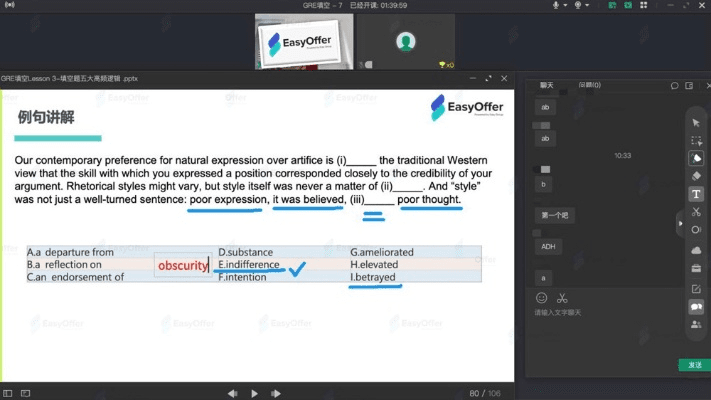Activate the text (T) tool
This screenshot has width=711, height=400.
click(696, 194)
